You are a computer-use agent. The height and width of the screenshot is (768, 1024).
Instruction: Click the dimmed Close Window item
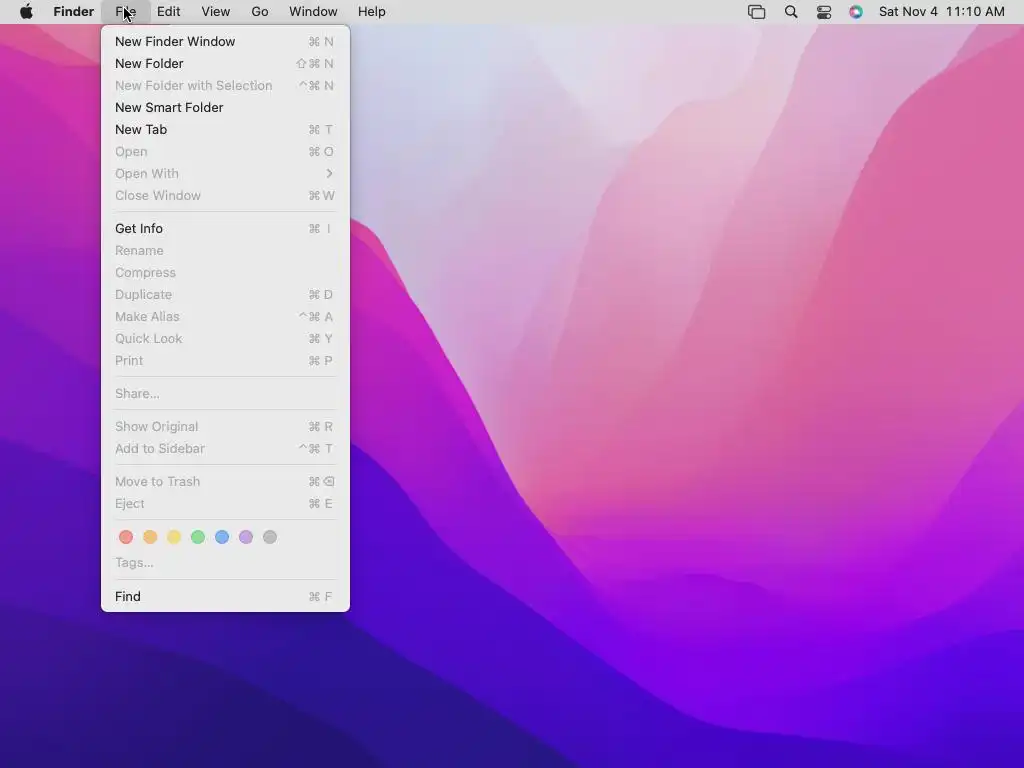[x=225, y=195]
